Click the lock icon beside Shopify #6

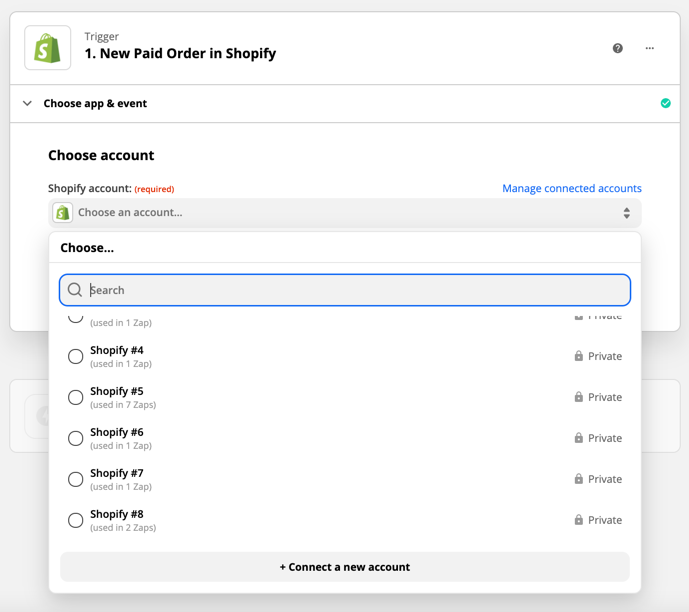coord(579,438)
